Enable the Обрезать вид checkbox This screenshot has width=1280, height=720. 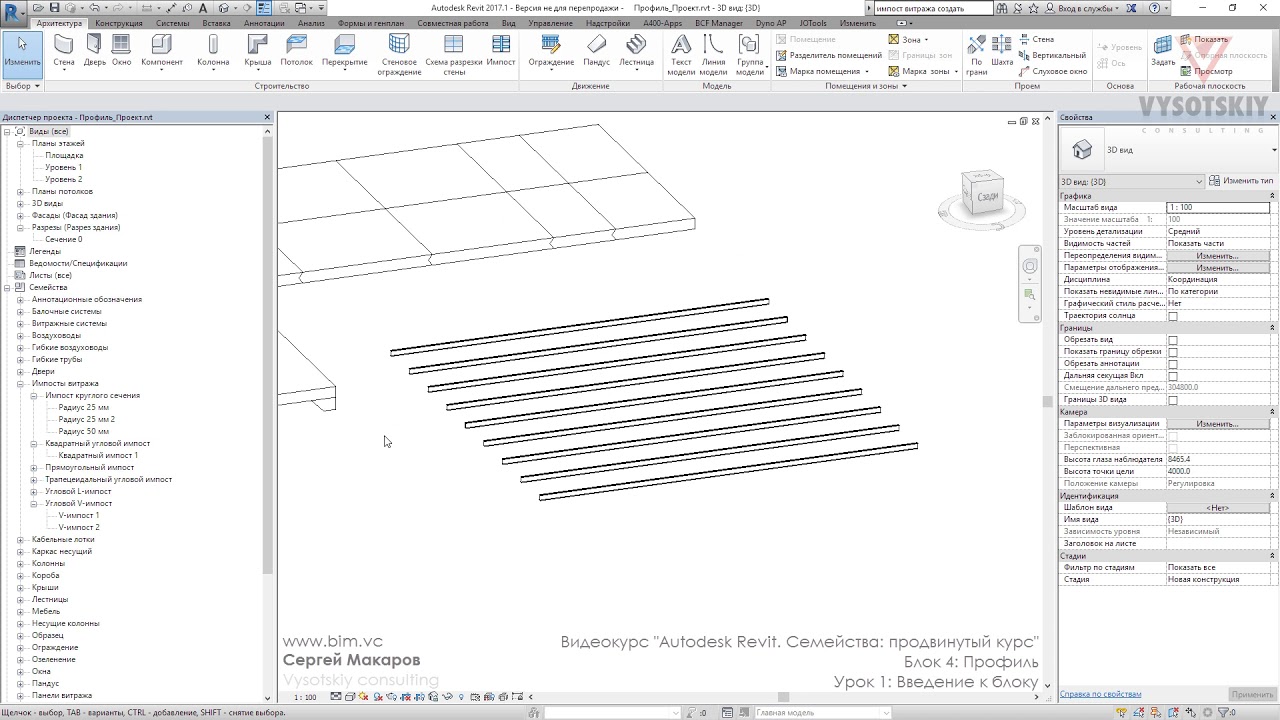click(1173, 340)
